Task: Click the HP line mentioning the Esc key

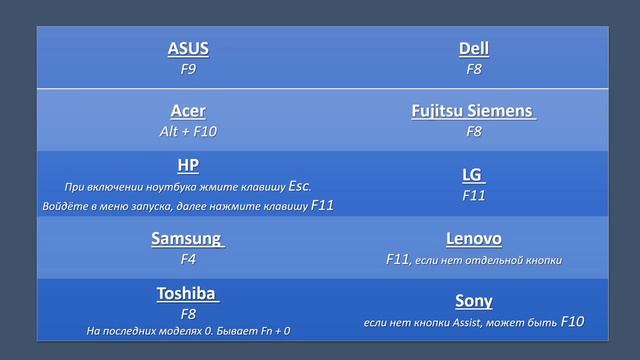Action: coord(188,186)
